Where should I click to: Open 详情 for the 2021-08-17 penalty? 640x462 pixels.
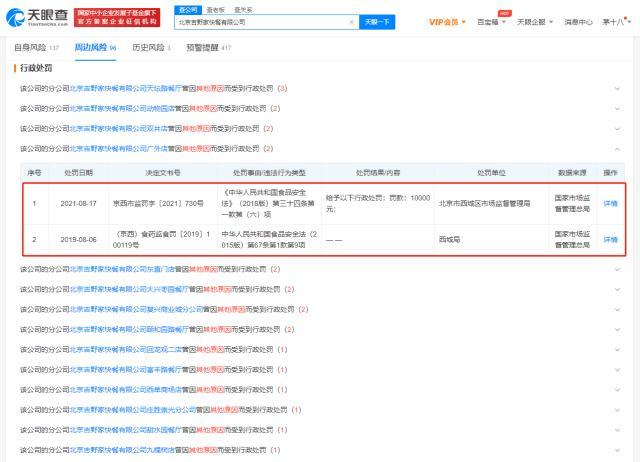point(610,204)
